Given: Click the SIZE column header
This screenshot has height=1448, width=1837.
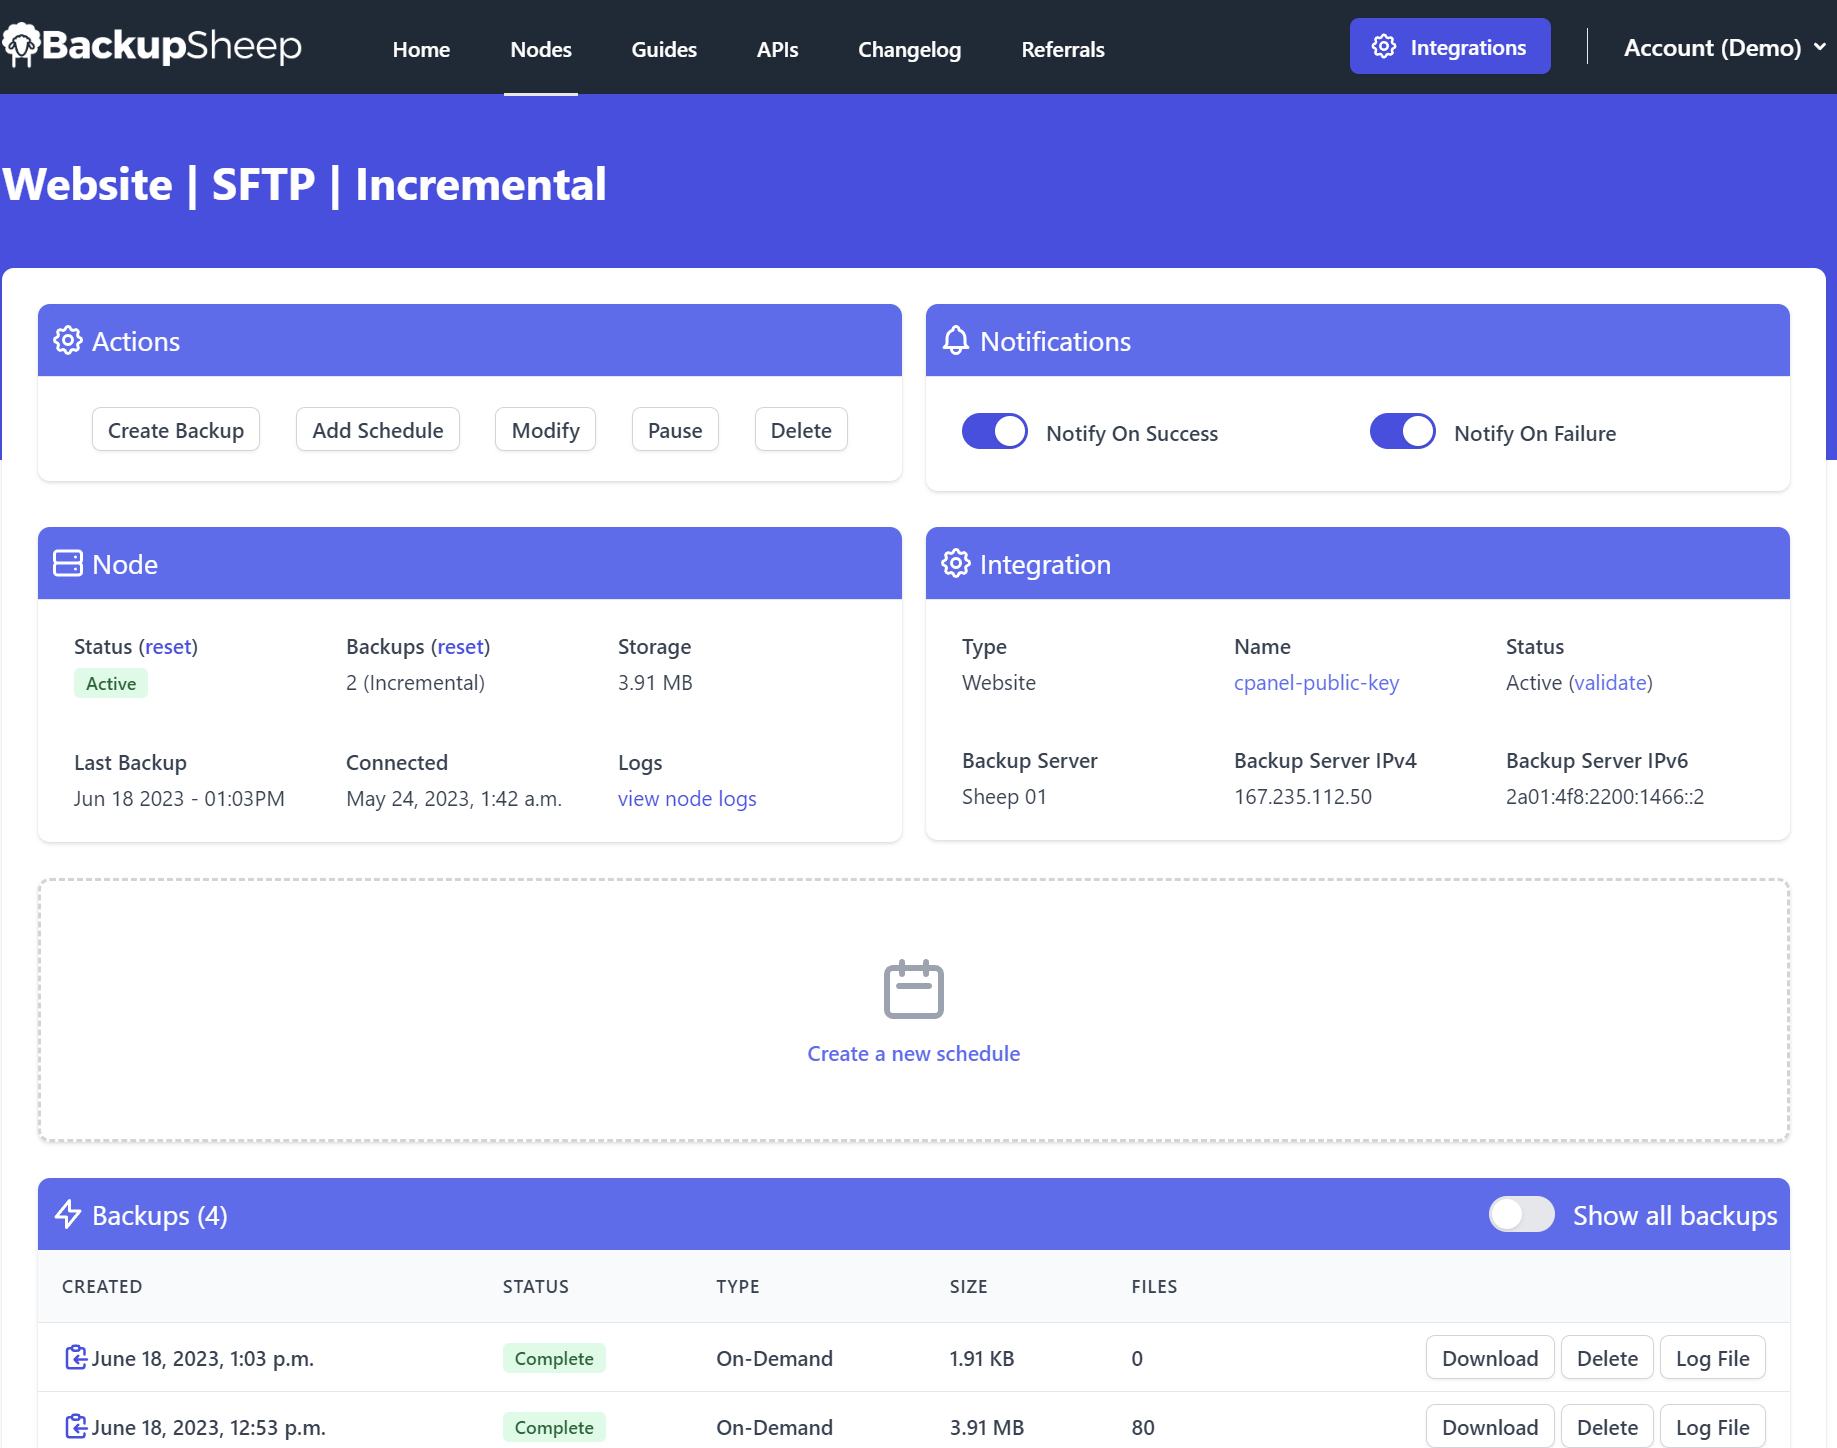Looking at the screenshot, I should [x=969, y=1285].
